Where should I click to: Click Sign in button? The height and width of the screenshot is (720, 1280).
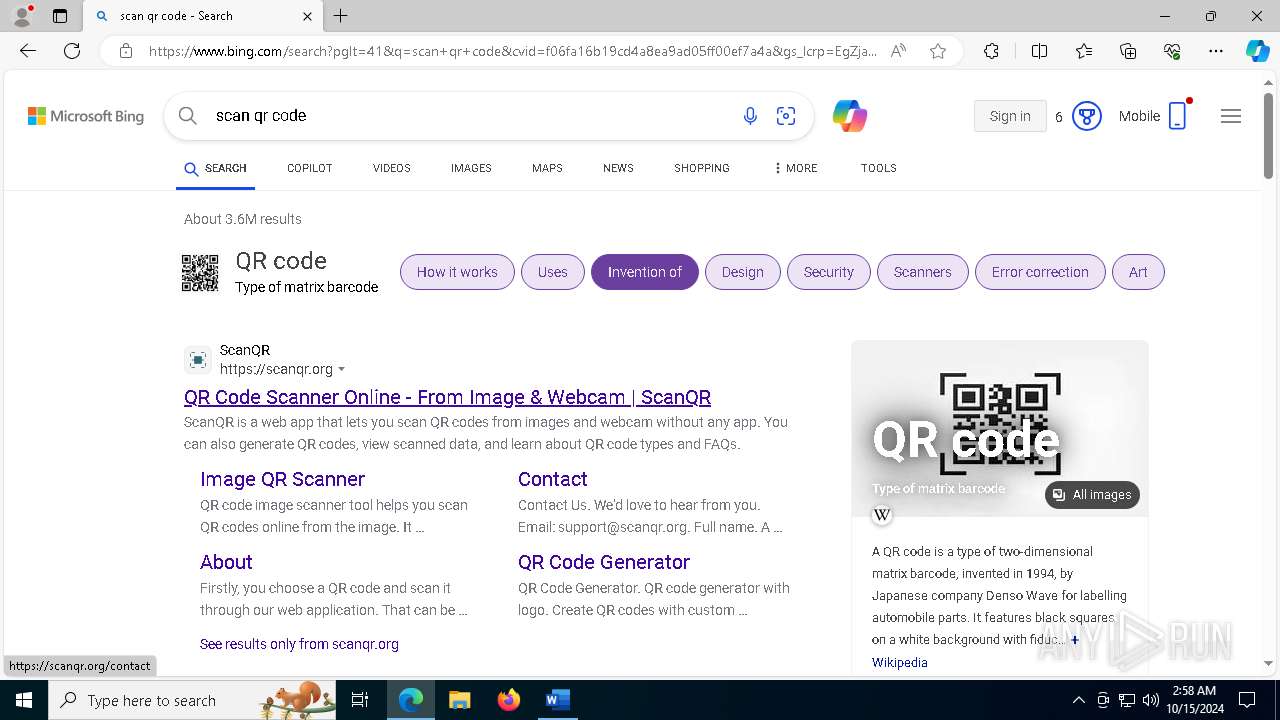(1010, 116)
